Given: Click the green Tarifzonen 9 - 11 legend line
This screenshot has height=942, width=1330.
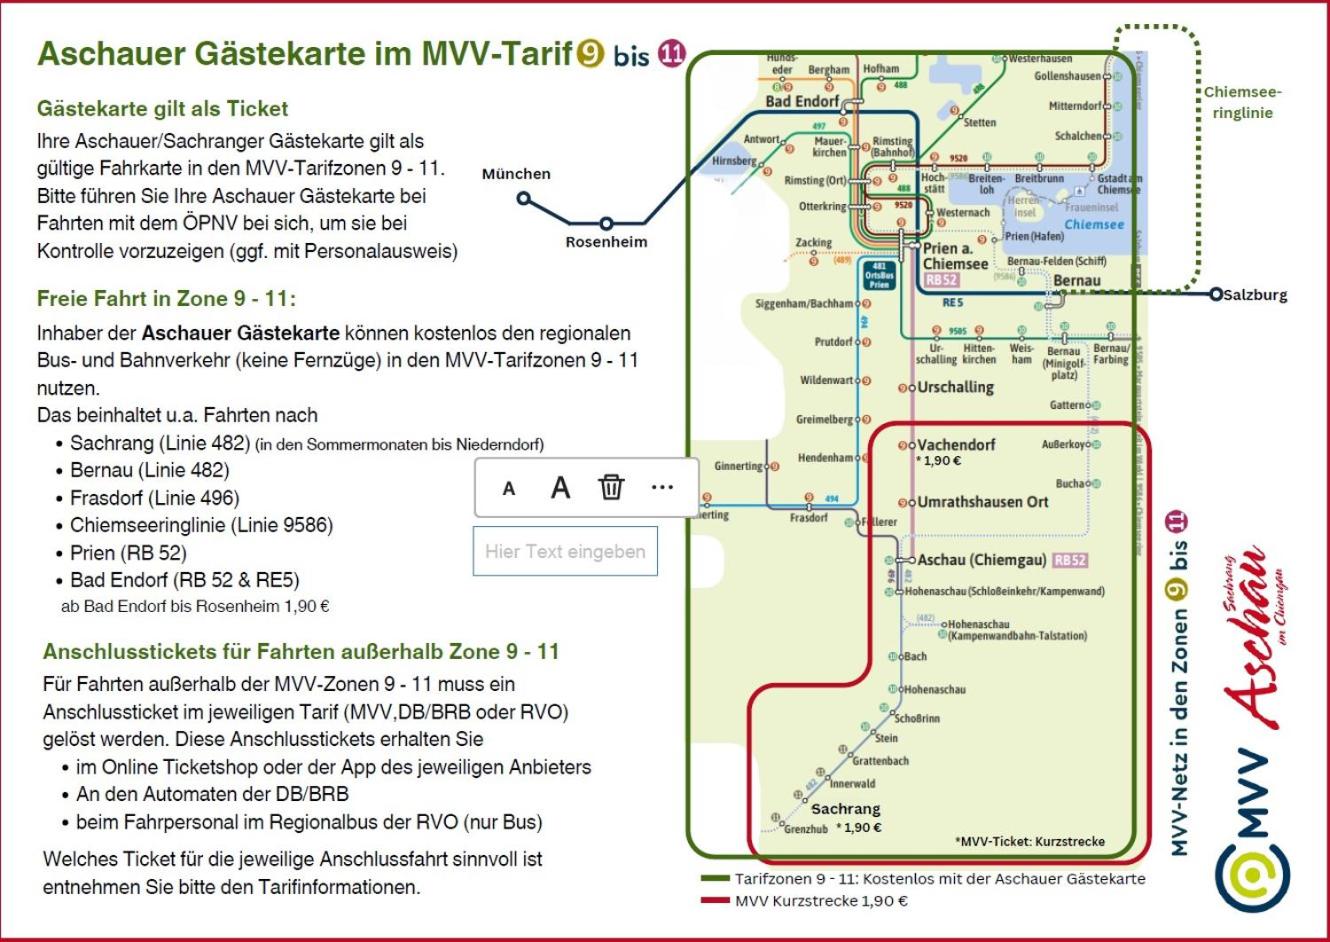Looking at the screenshot, I should click(714, 878).
